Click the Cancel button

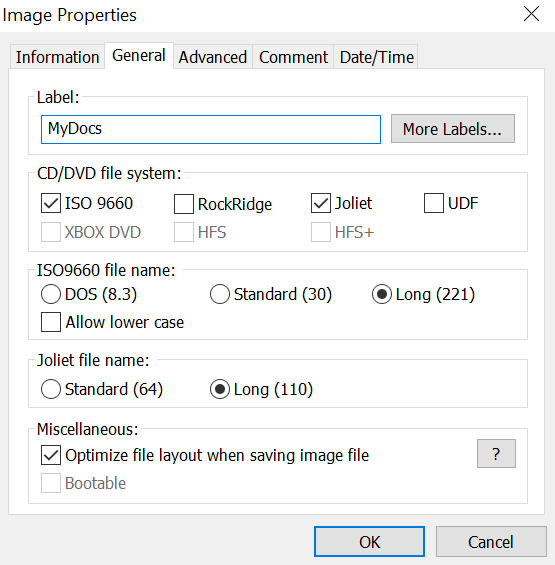pos(491,542)
